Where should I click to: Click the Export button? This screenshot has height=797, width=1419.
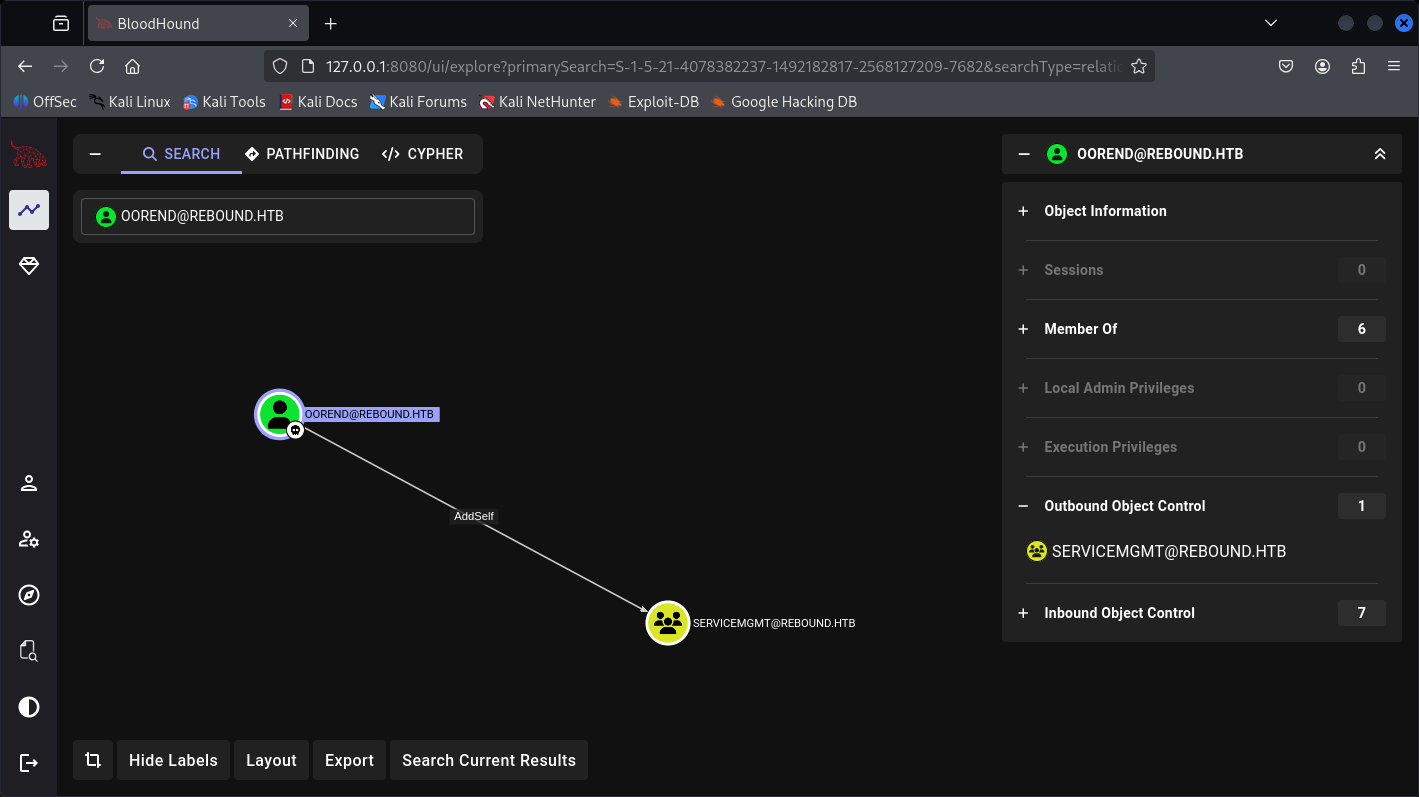click(x=349, y=760)
